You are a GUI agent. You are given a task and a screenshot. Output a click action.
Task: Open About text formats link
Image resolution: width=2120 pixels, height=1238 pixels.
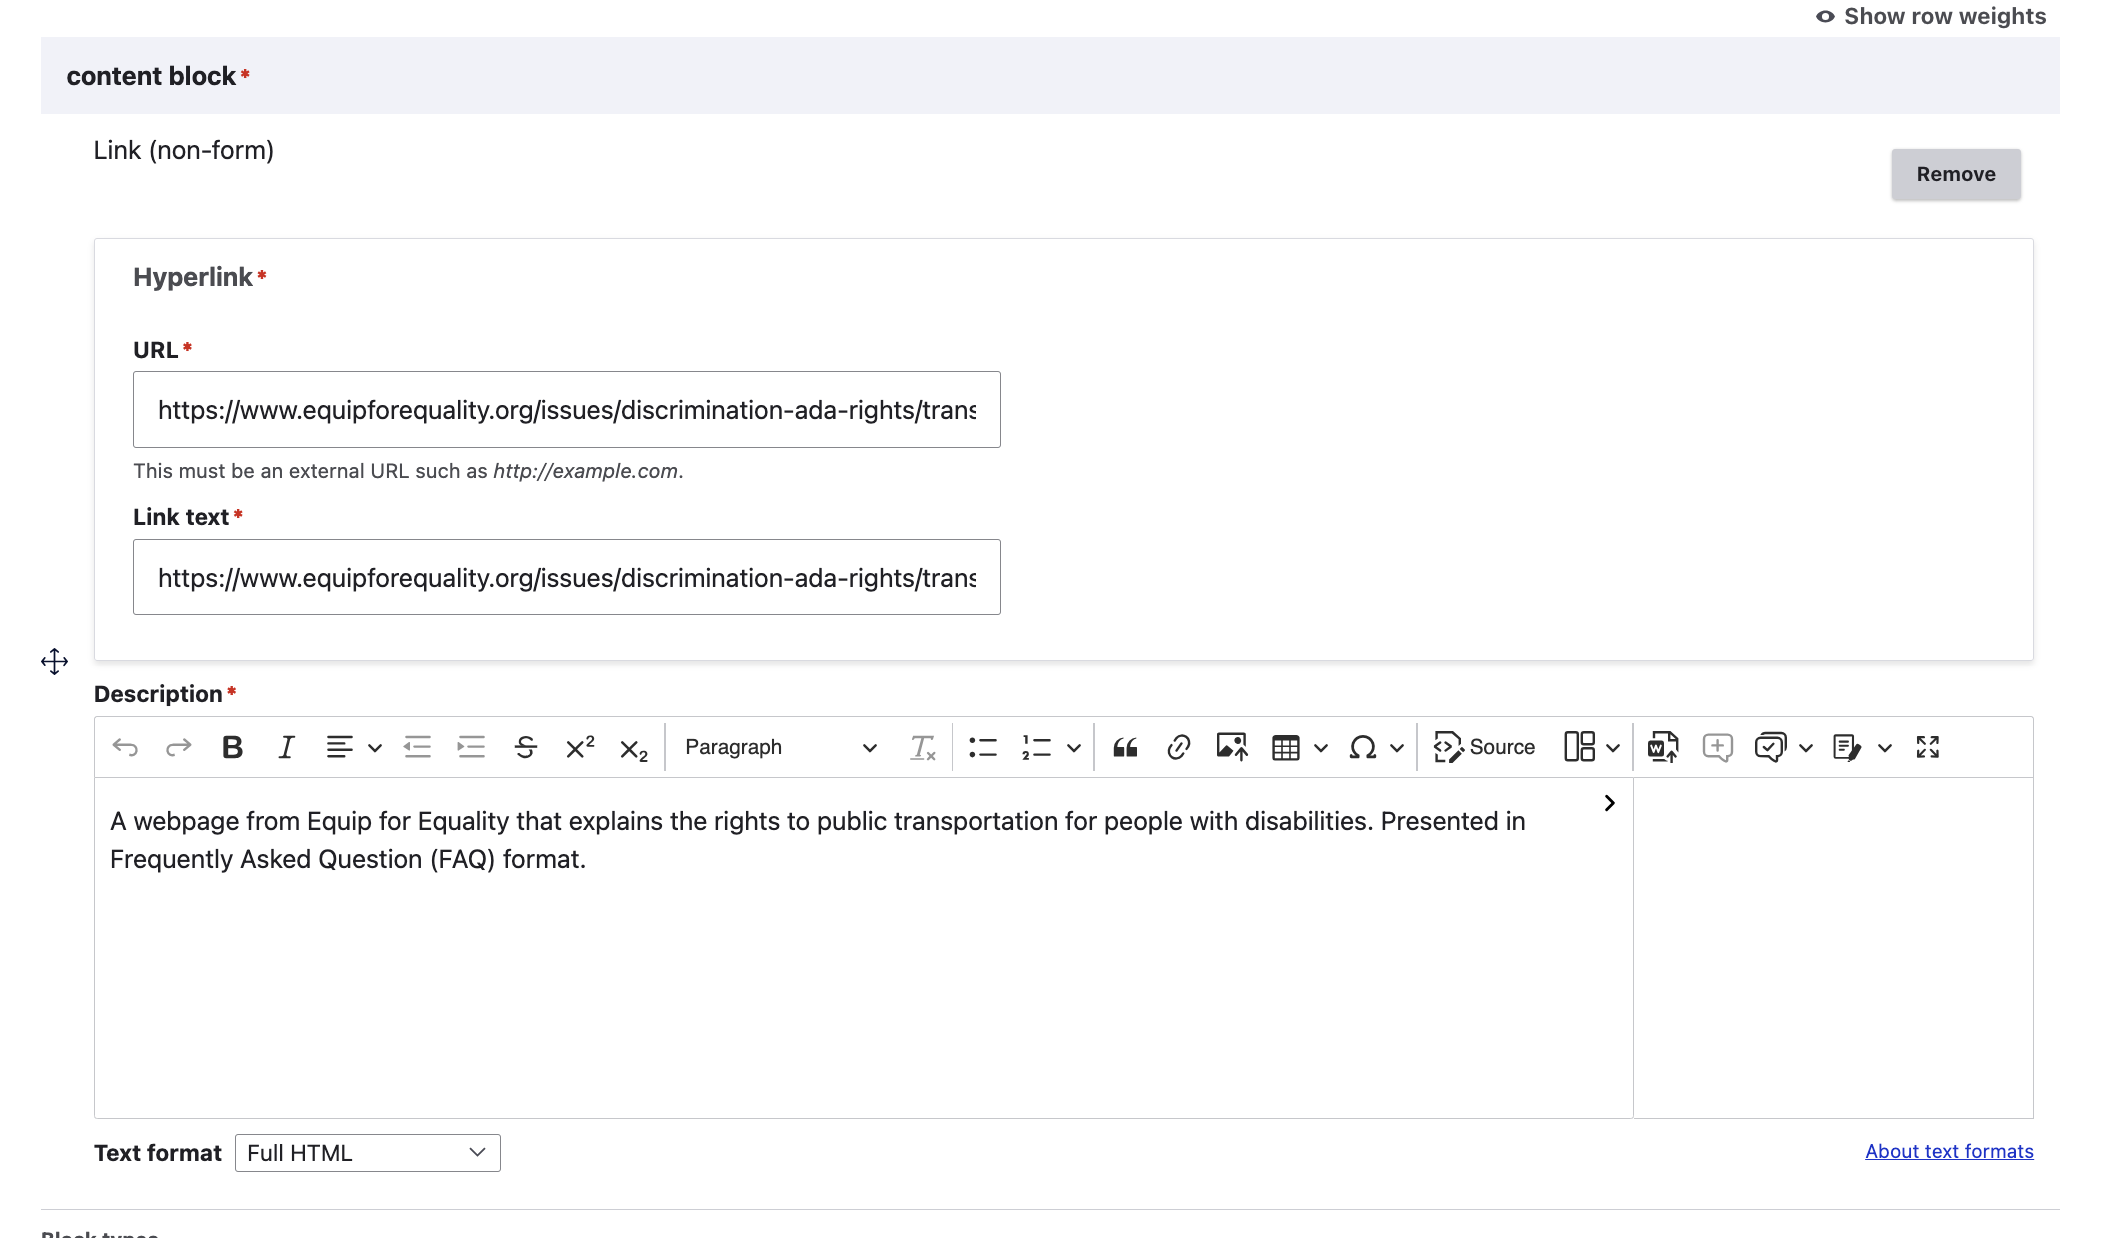coord(1949,1151)
